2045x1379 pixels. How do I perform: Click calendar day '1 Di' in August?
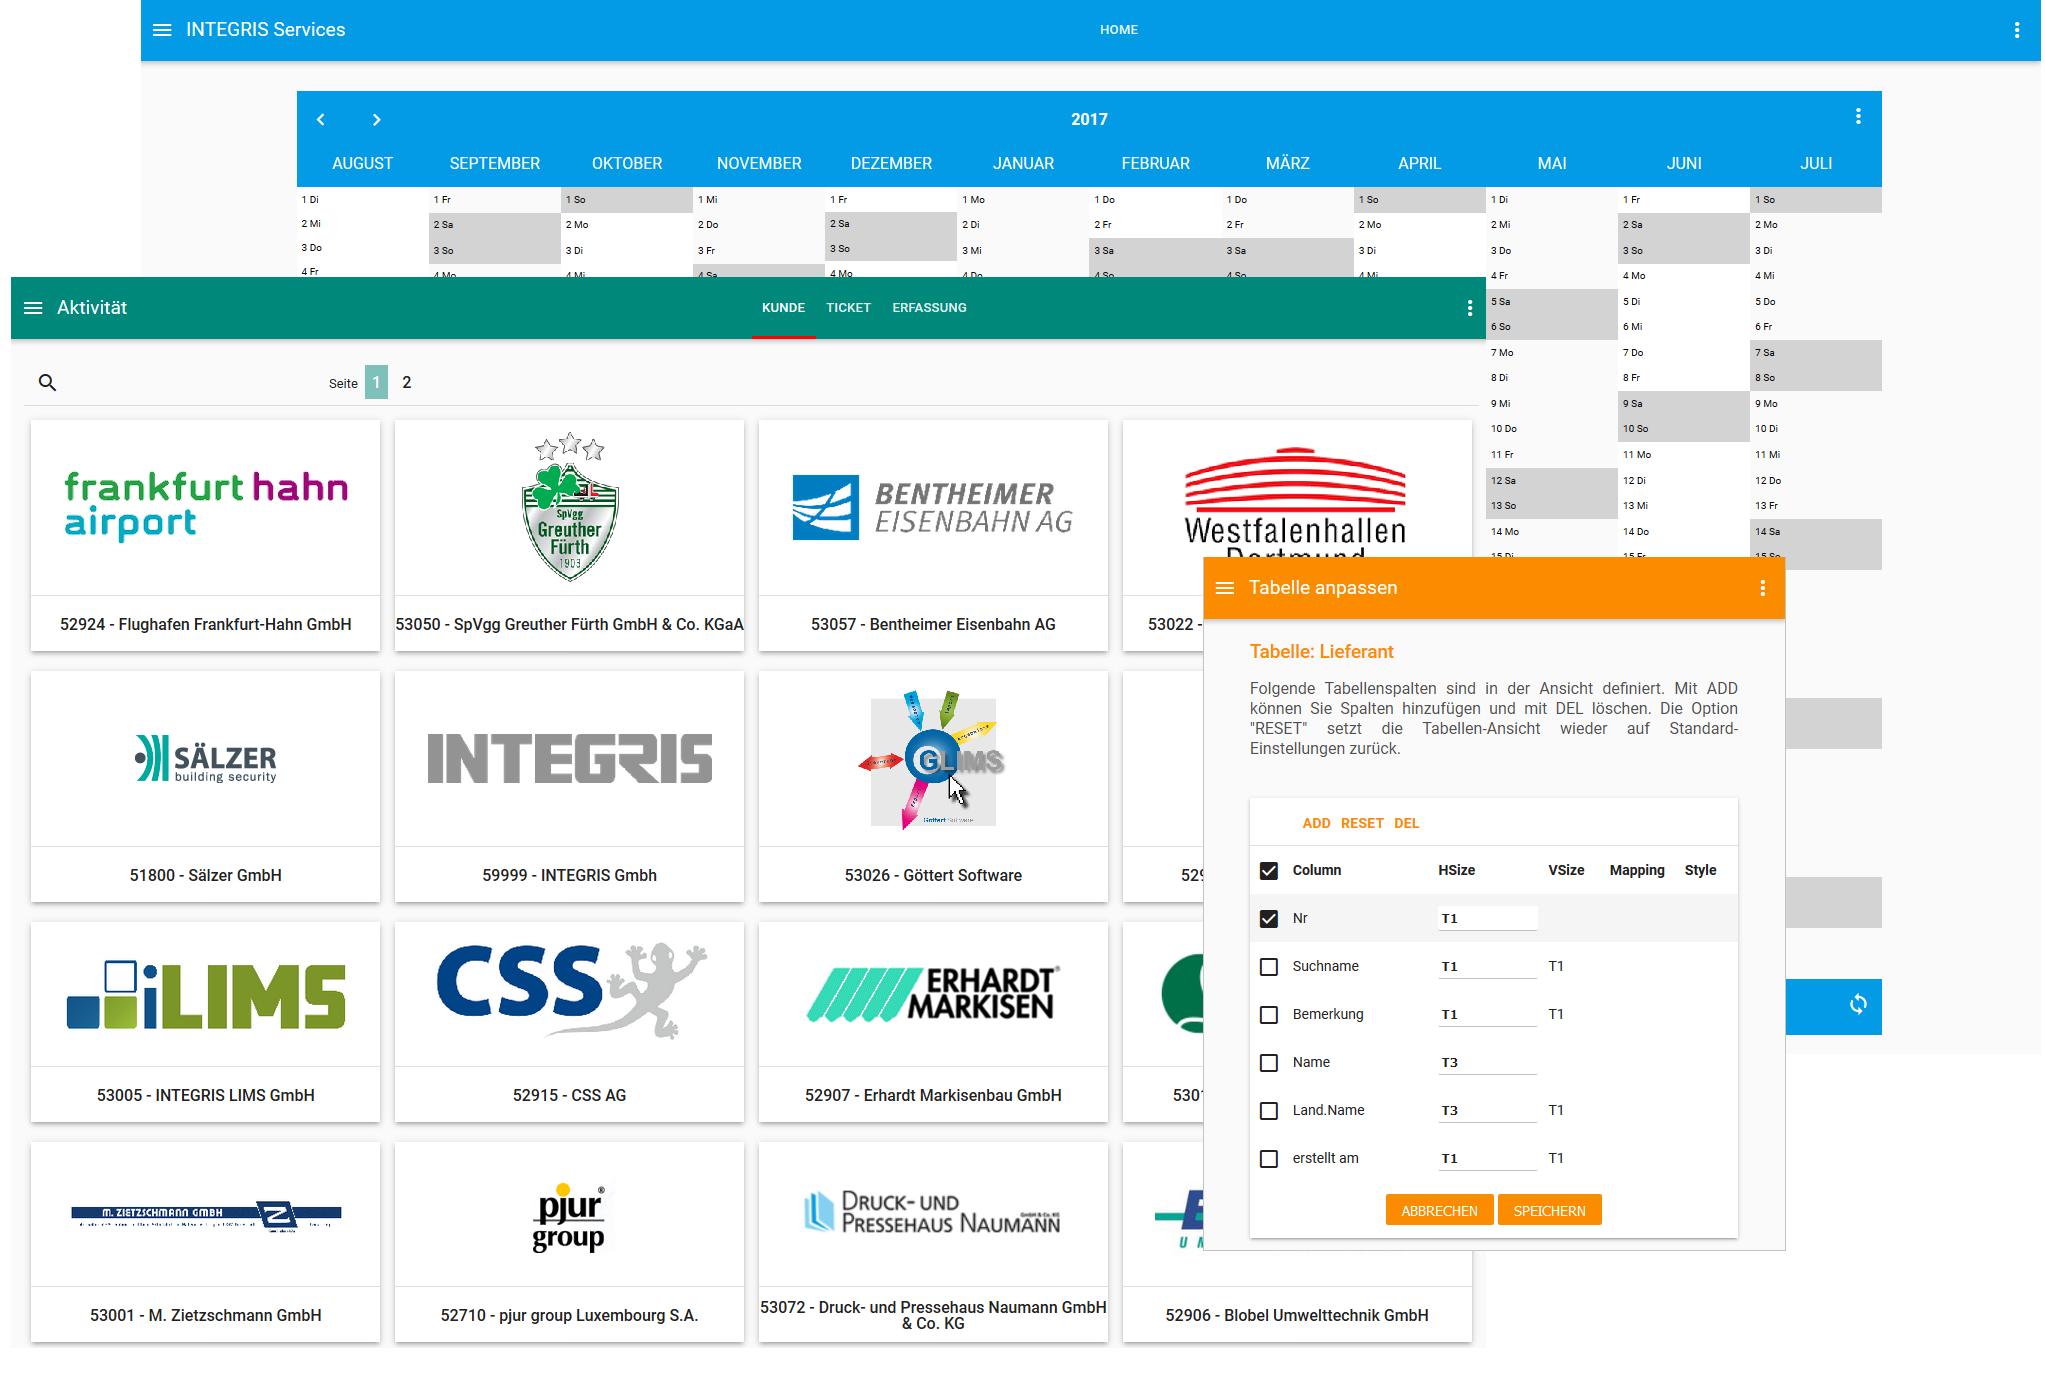[311, 200]
